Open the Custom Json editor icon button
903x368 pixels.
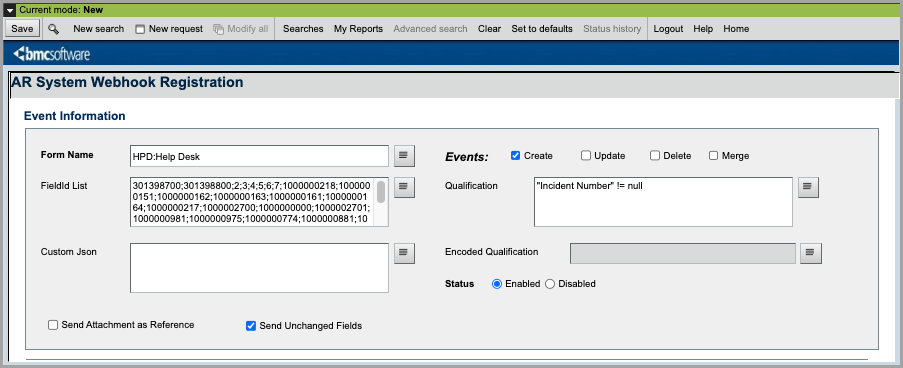tap(404, 253)
